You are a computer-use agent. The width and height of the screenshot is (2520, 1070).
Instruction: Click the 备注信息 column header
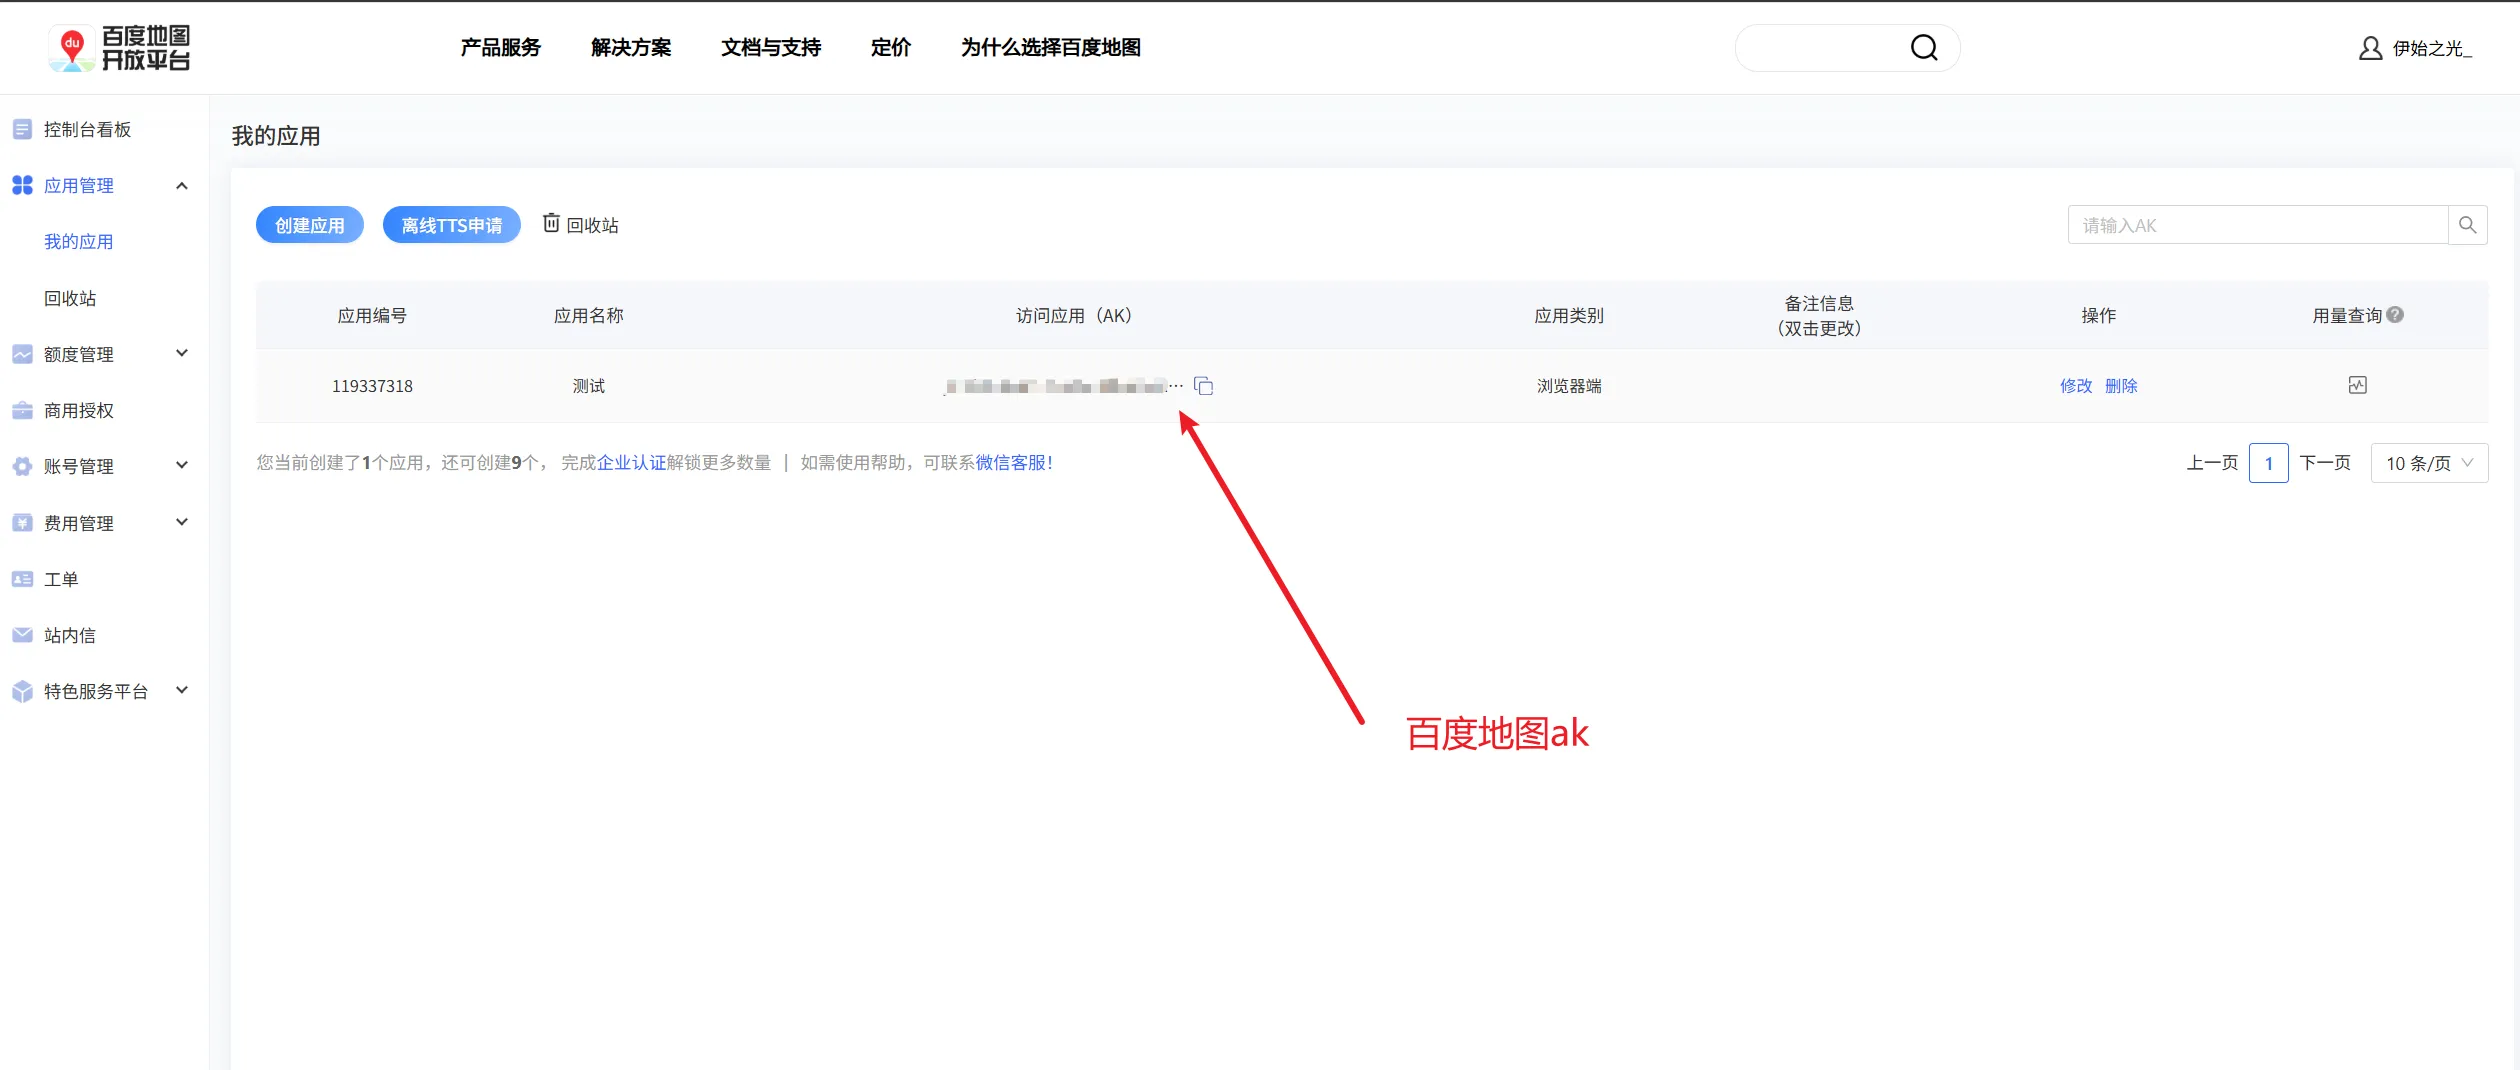click(x=1819, y=315)
